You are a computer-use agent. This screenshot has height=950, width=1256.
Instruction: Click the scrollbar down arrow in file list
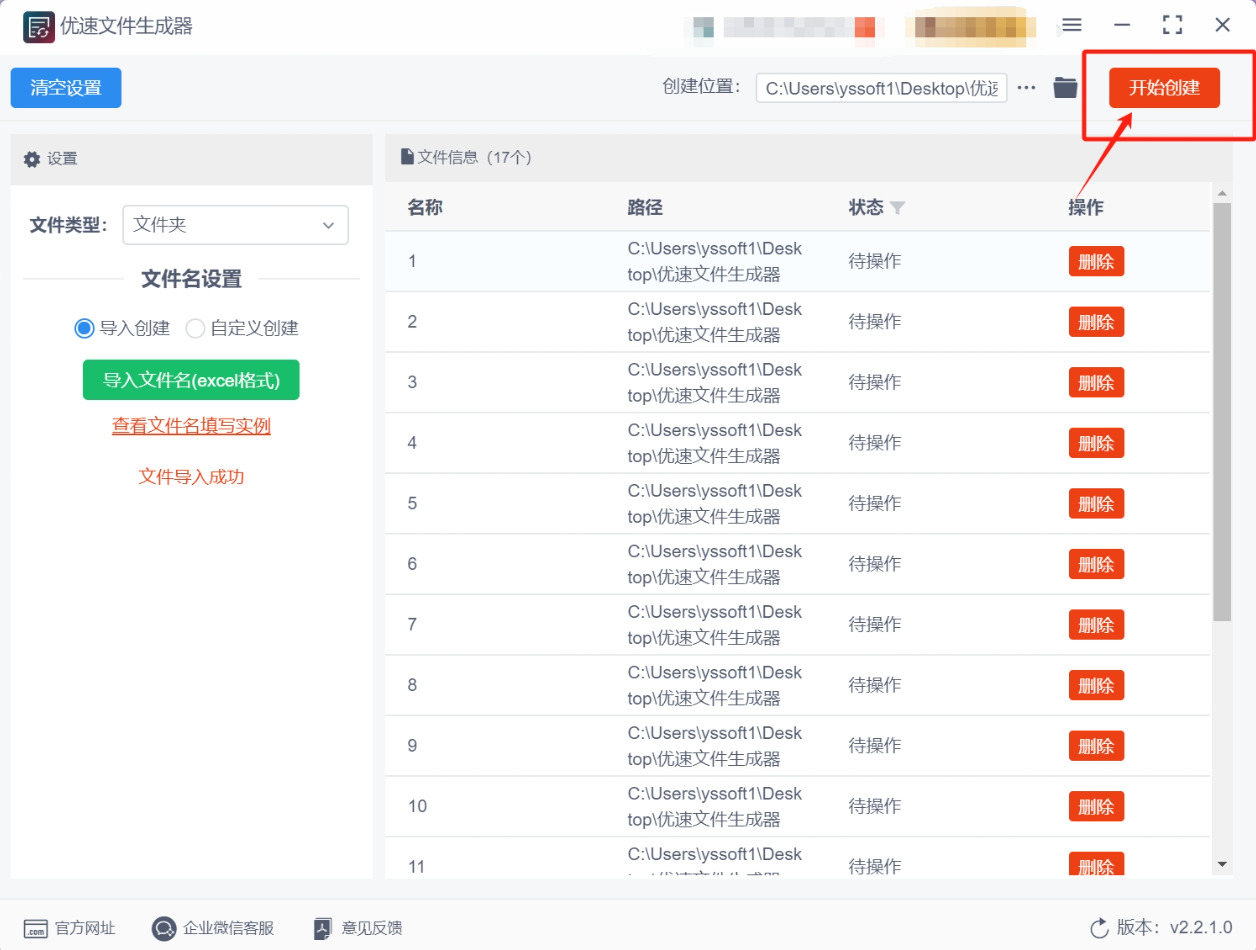[1222, 864]
